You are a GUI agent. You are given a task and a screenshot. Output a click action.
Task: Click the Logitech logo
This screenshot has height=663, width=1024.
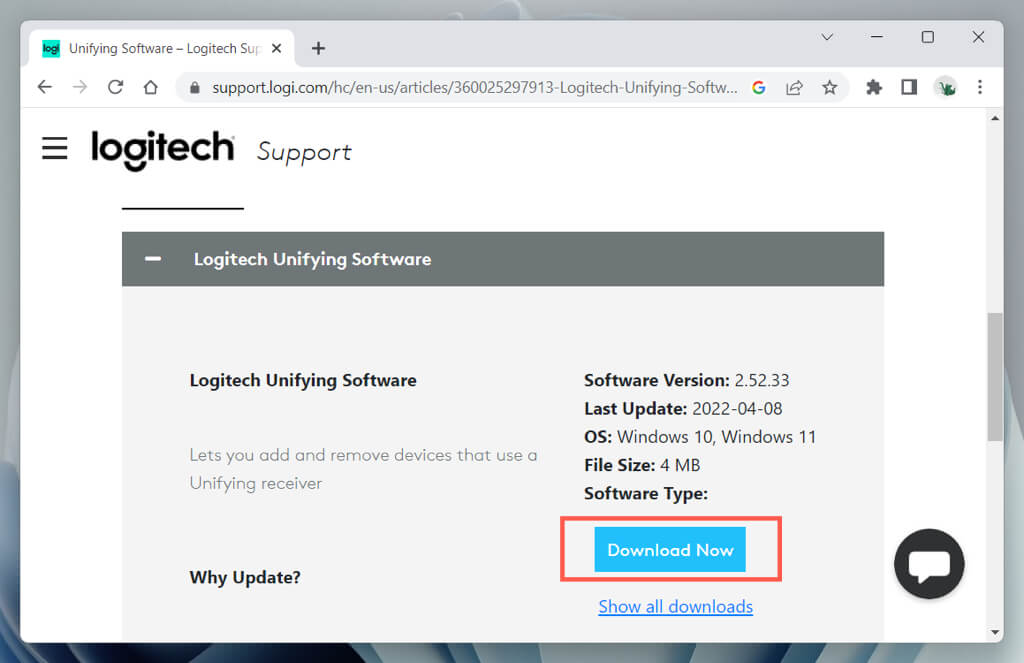[163, 150]
